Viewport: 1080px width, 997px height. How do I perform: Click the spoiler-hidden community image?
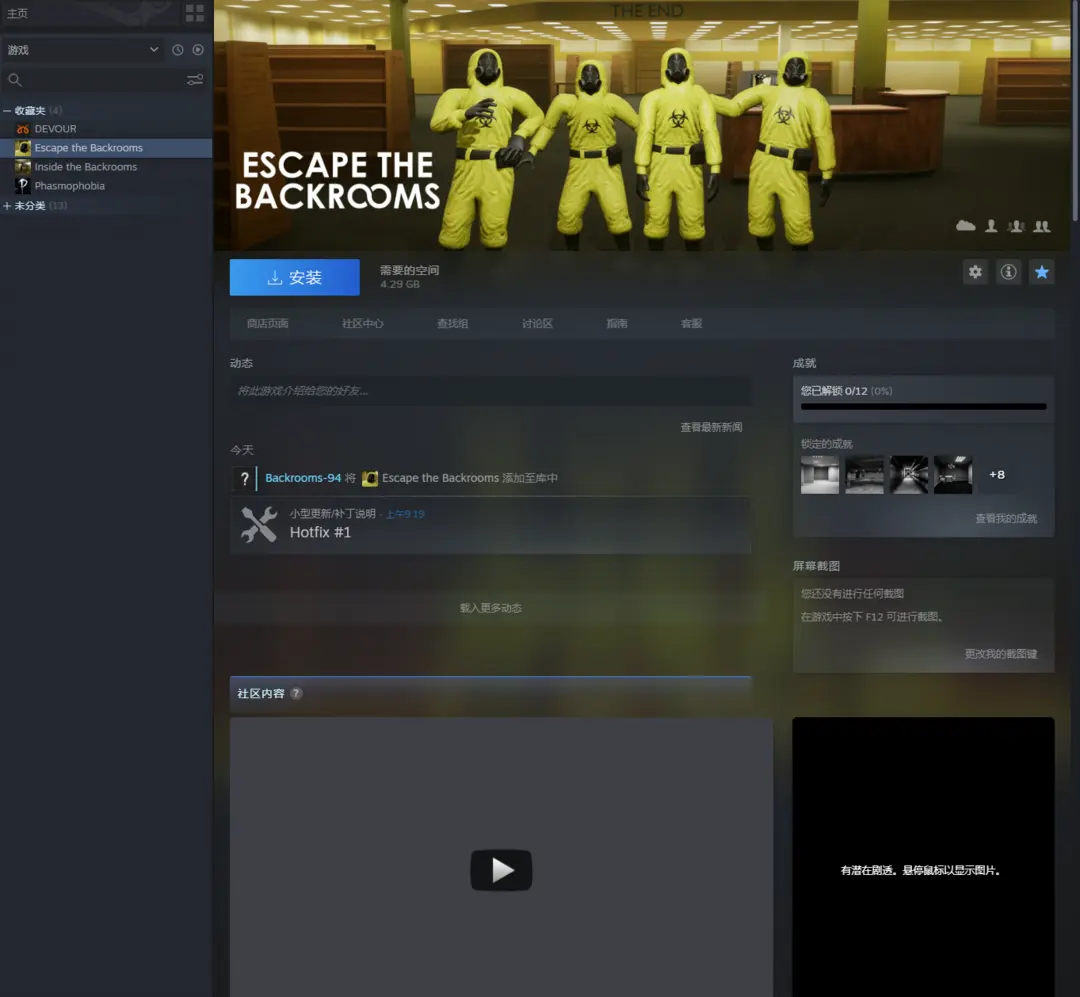tap(923, 857)
